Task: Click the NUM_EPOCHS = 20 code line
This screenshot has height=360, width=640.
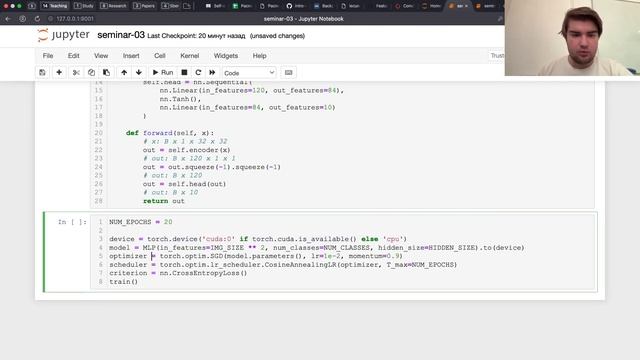Action: coord(140,222)
